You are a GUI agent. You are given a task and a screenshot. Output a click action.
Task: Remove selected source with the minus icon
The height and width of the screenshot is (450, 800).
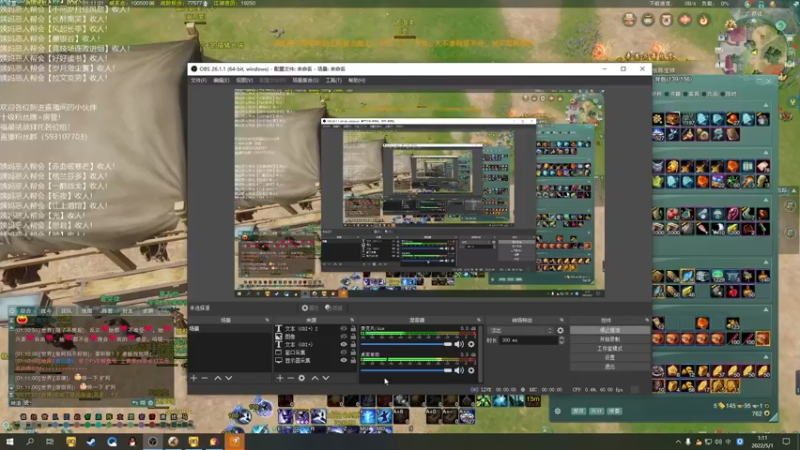[x=290, y=378]
